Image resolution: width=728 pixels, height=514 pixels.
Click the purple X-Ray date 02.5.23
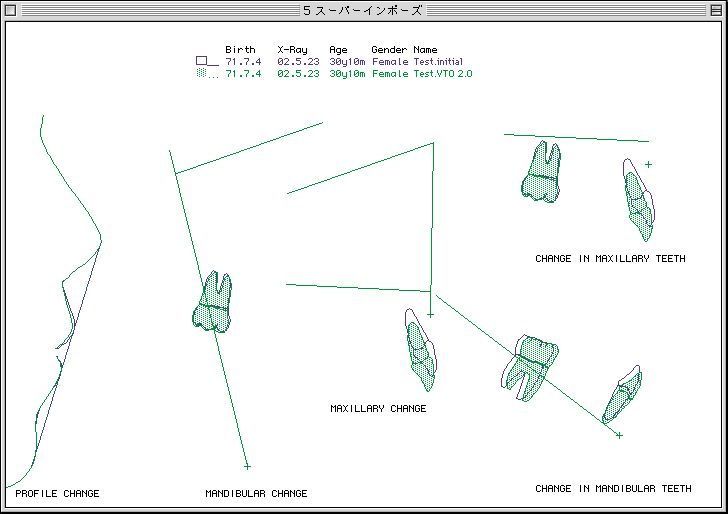pyautogui.click(x=299, y=61)
